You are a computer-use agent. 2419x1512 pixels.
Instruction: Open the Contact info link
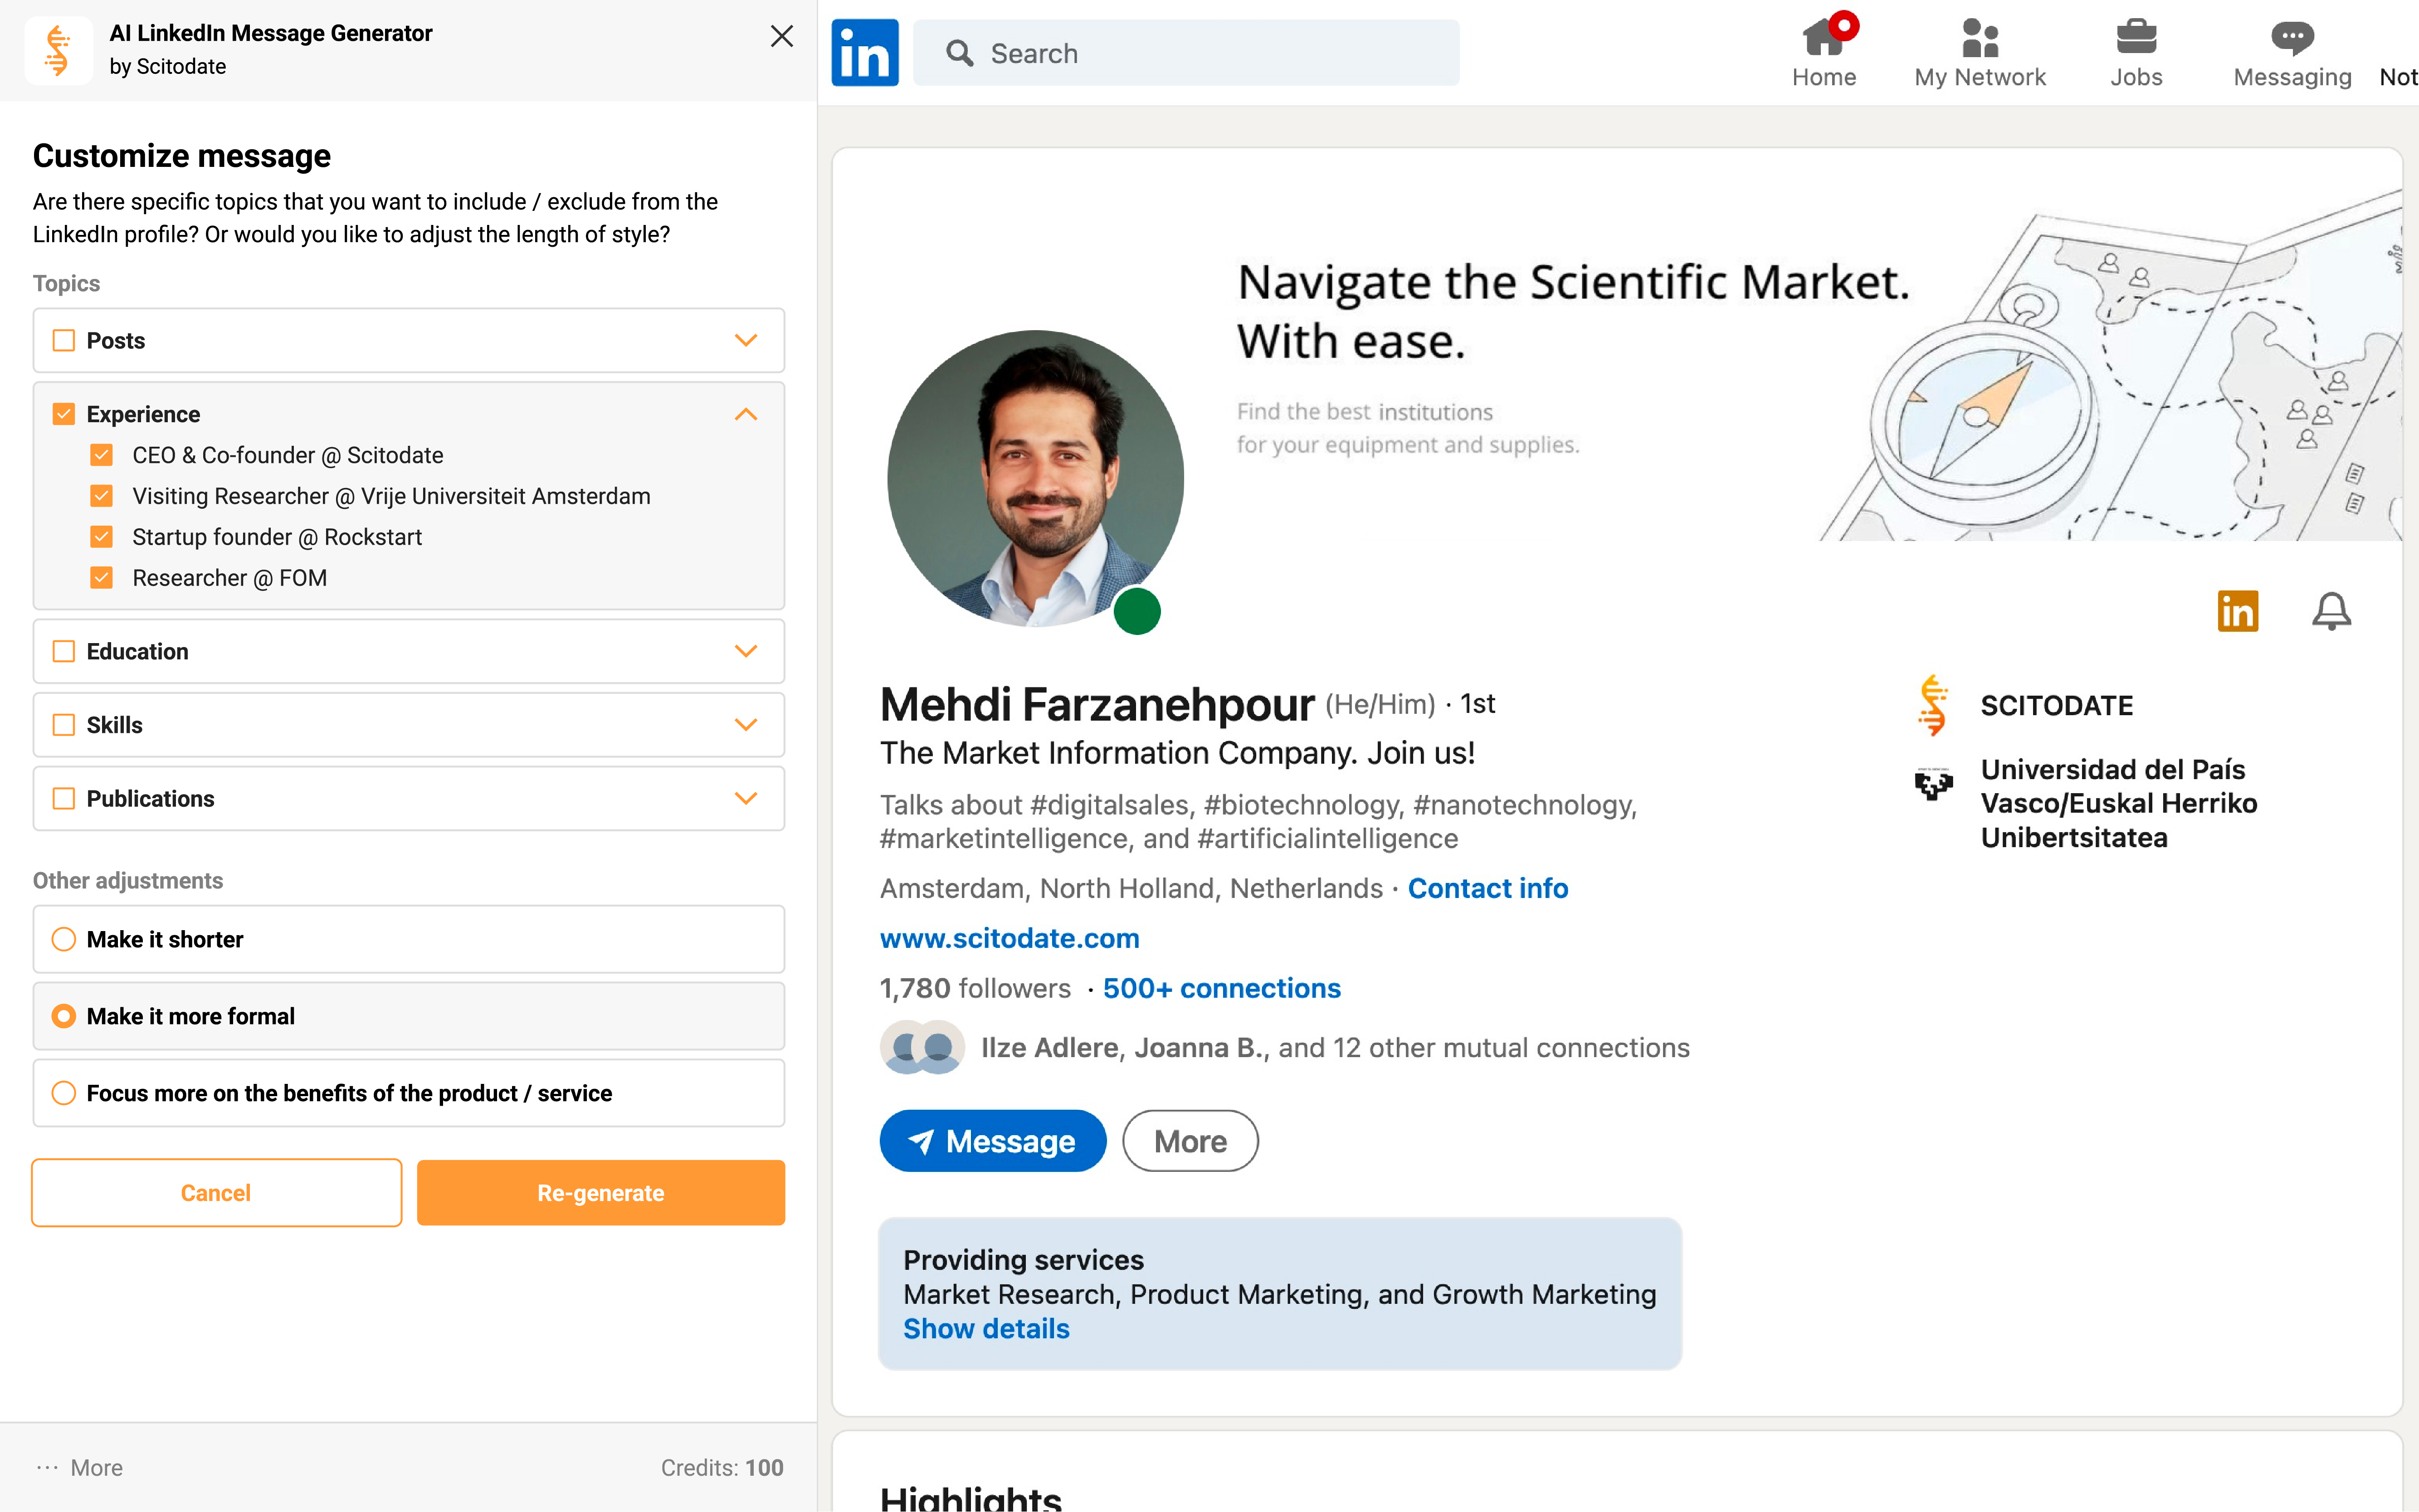(x=1488, y=888)
